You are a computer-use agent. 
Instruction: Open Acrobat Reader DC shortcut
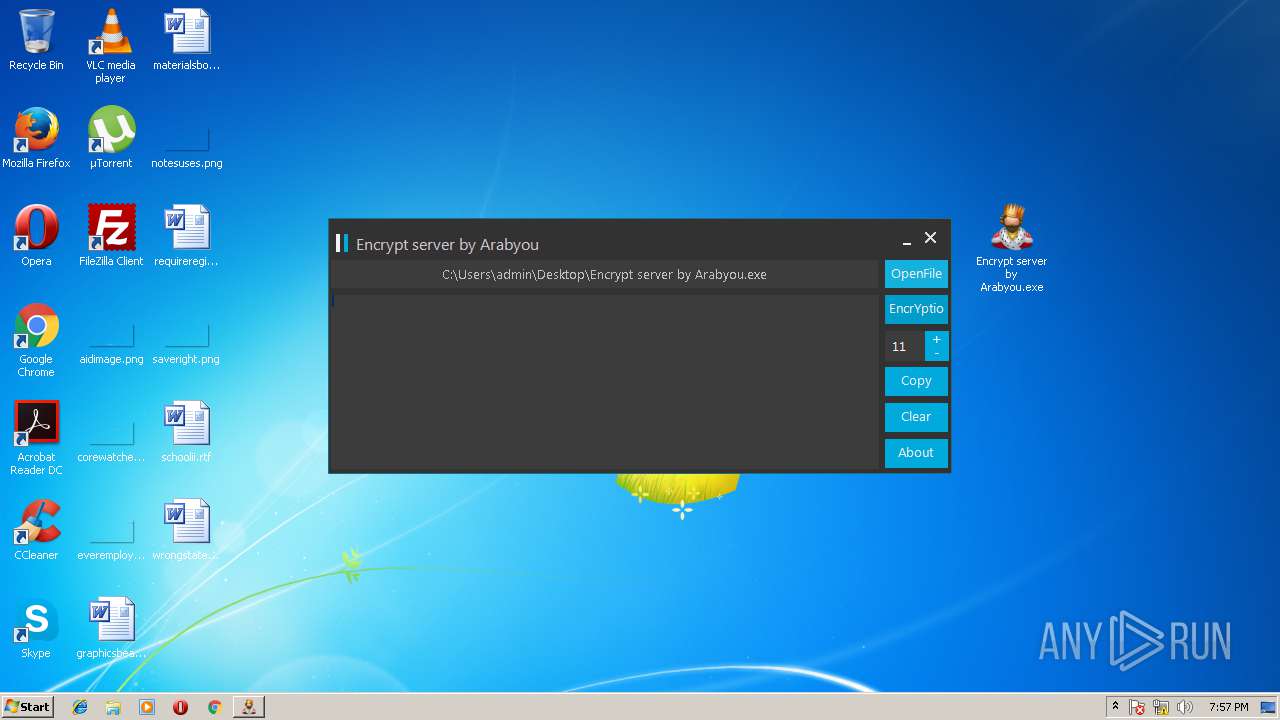pyautogui.click(x=36, y=438)
